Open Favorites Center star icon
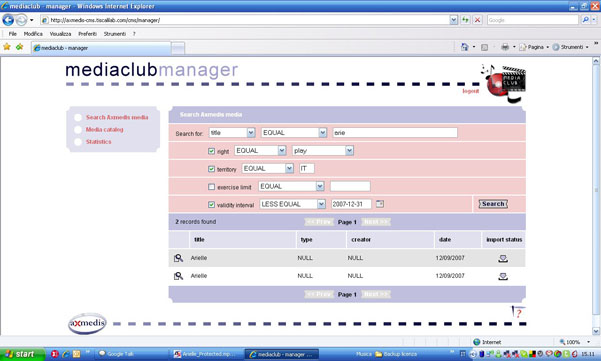The width and height of the screenshot is (601, 361). point(7,47)
